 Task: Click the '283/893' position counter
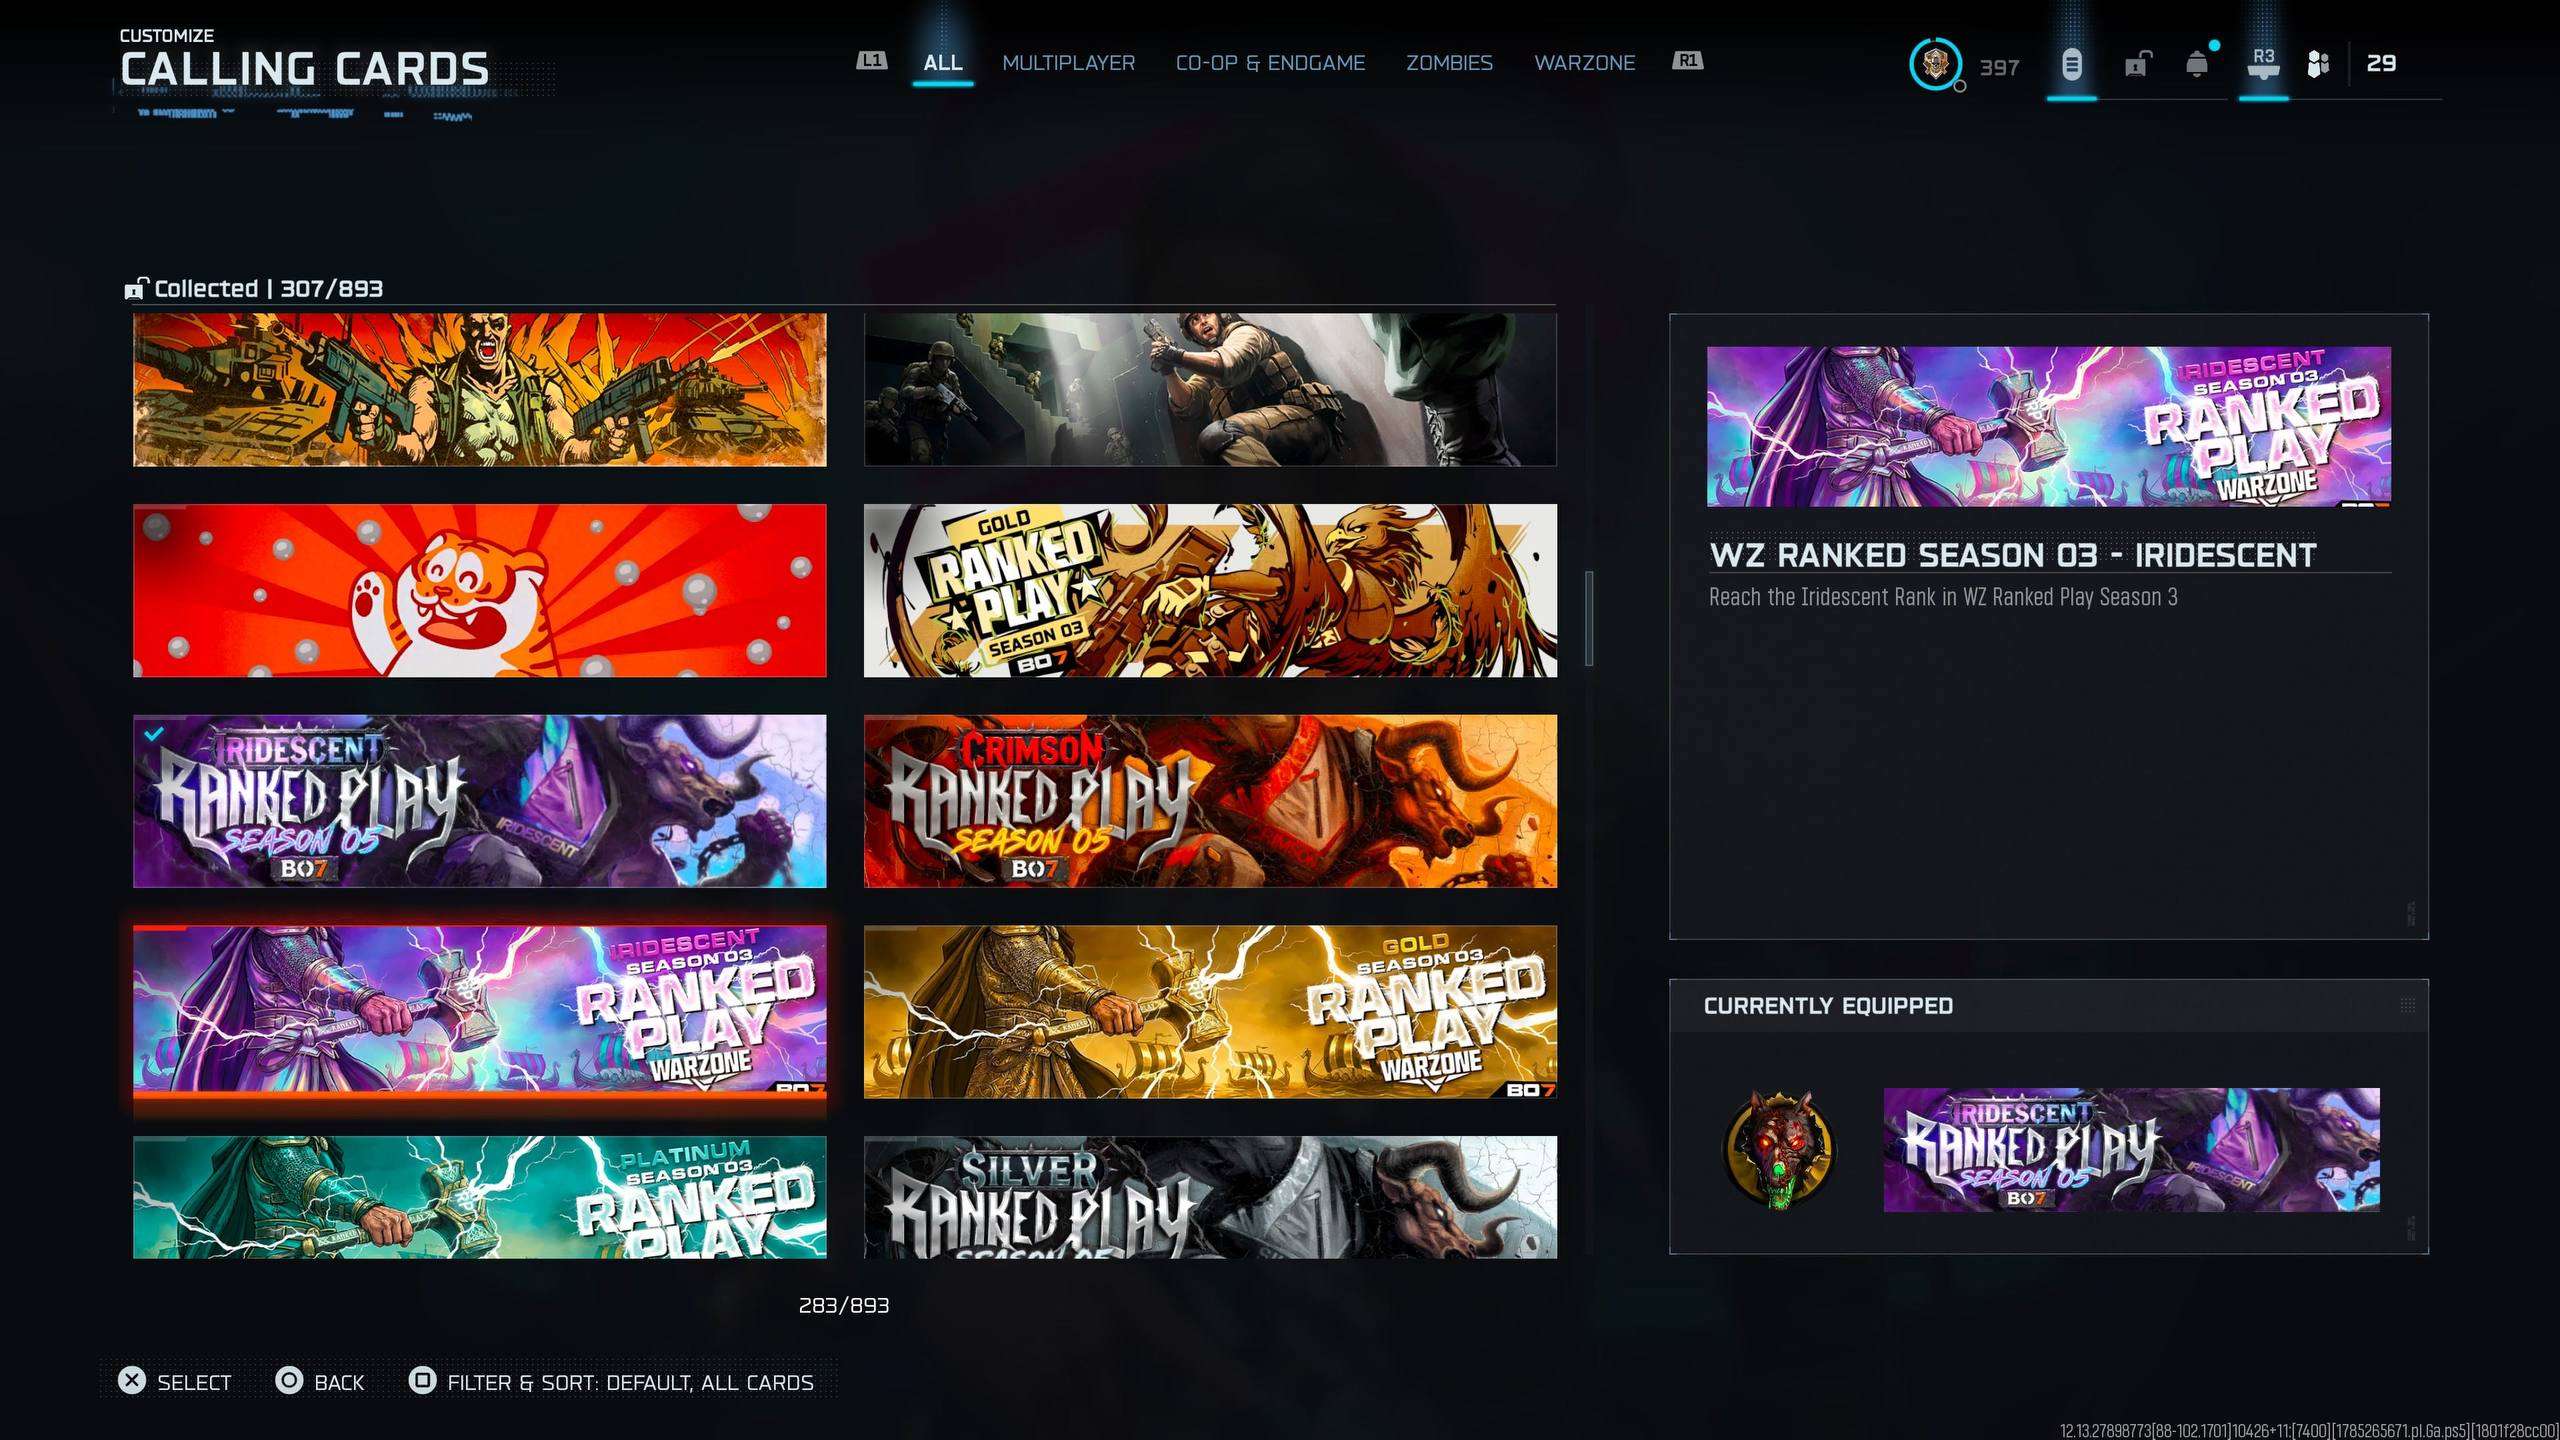click(x=844, y=1305)
